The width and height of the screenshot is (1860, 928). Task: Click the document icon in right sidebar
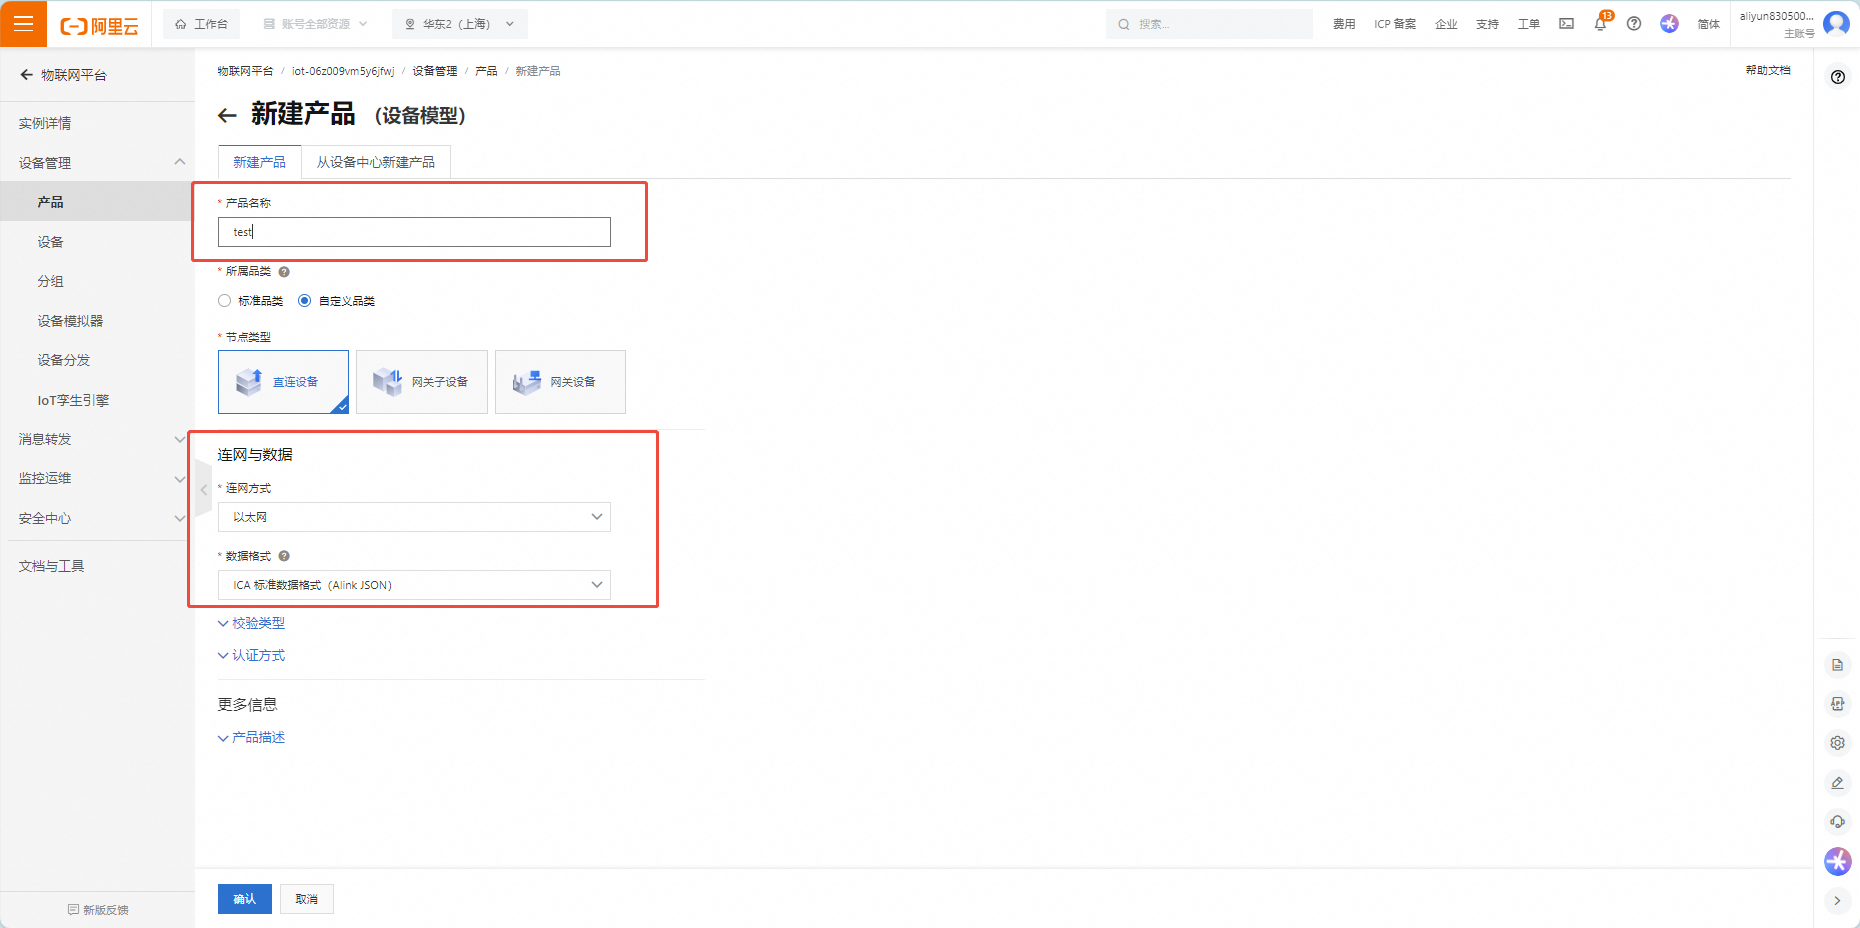tap(1837, 665)
